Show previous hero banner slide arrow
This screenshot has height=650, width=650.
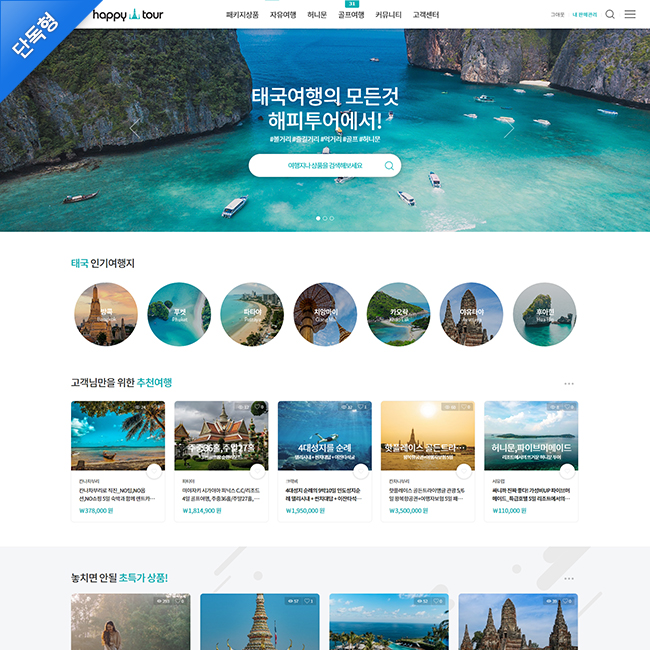click(135, 128)
